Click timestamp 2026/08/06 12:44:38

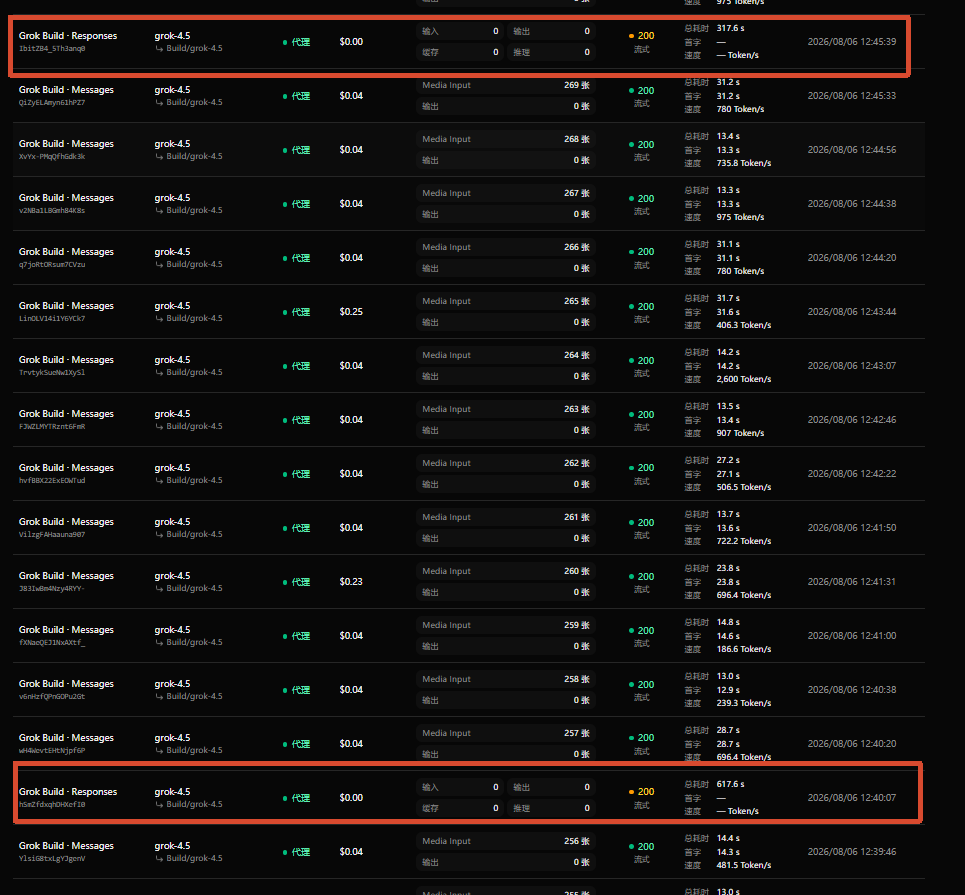[x=851, y=204]
